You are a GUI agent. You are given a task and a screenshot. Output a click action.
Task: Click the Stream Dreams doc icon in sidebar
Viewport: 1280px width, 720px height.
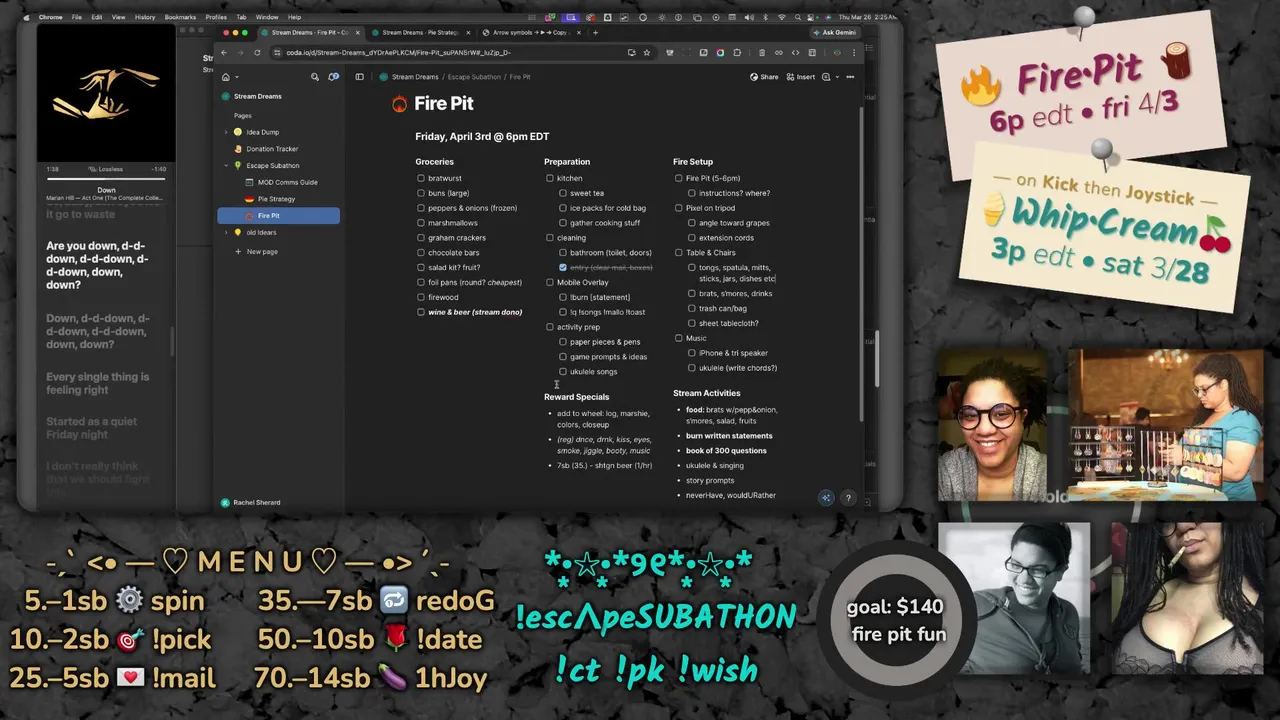pos(226,96)
